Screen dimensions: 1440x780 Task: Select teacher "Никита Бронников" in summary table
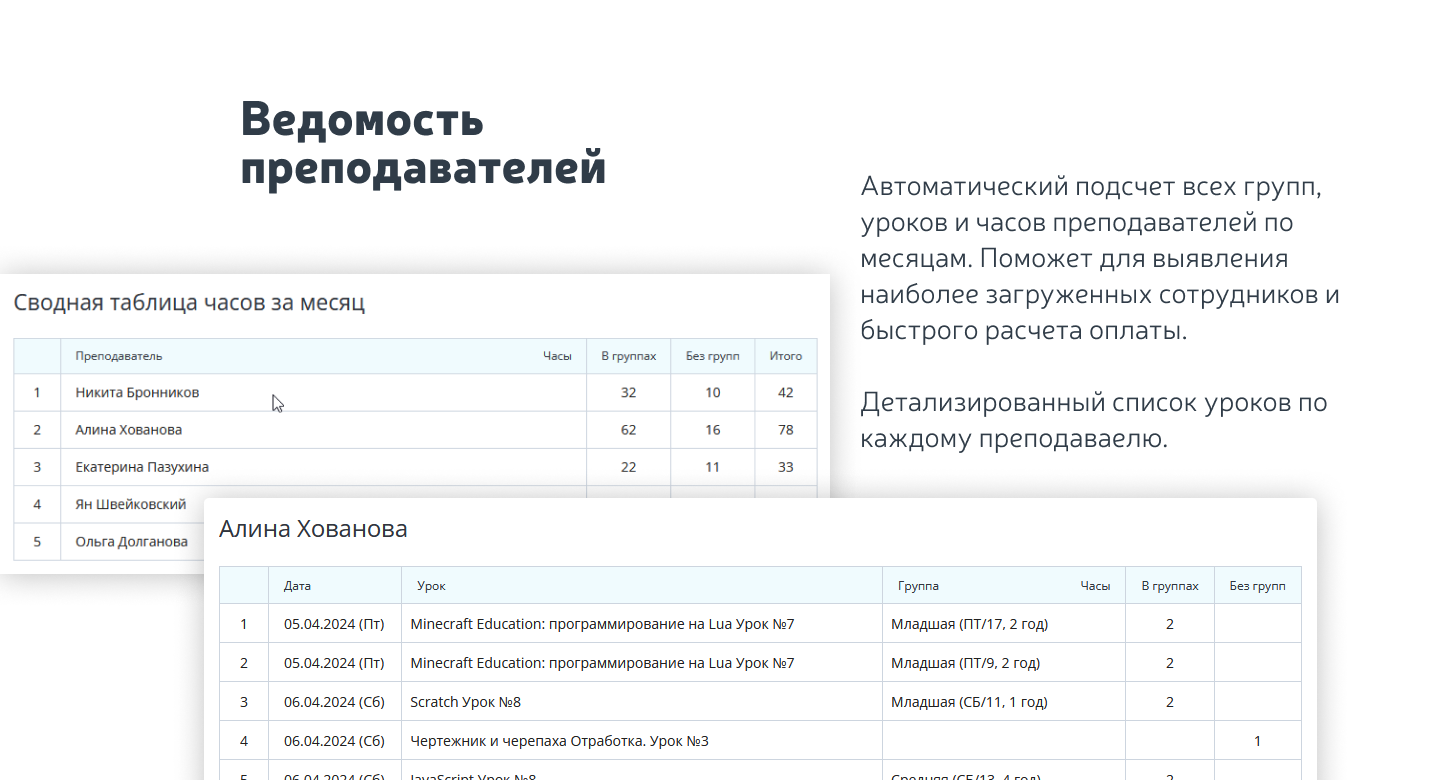137,393
